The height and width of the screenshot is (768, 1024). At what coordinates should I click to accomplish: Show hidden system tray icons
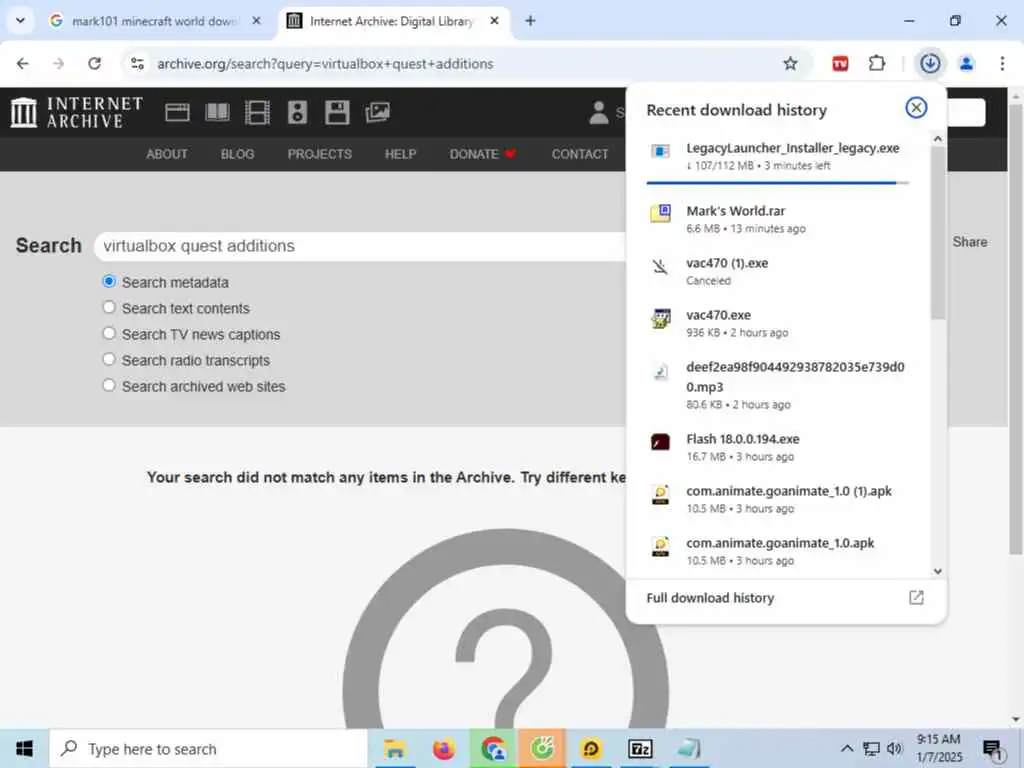click(x=847, y=748)
